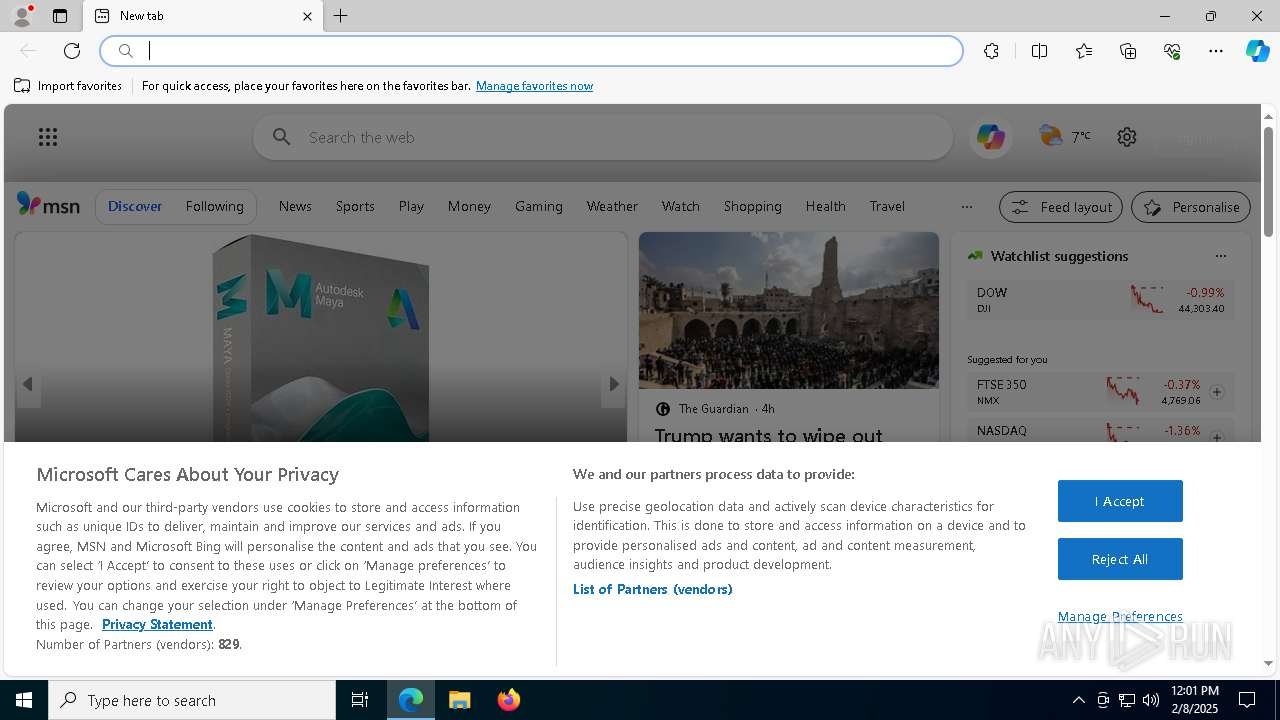Viewport: 1280px width, 720px height.
Task: Open Feed layout options
Action: click(1061, 207)
